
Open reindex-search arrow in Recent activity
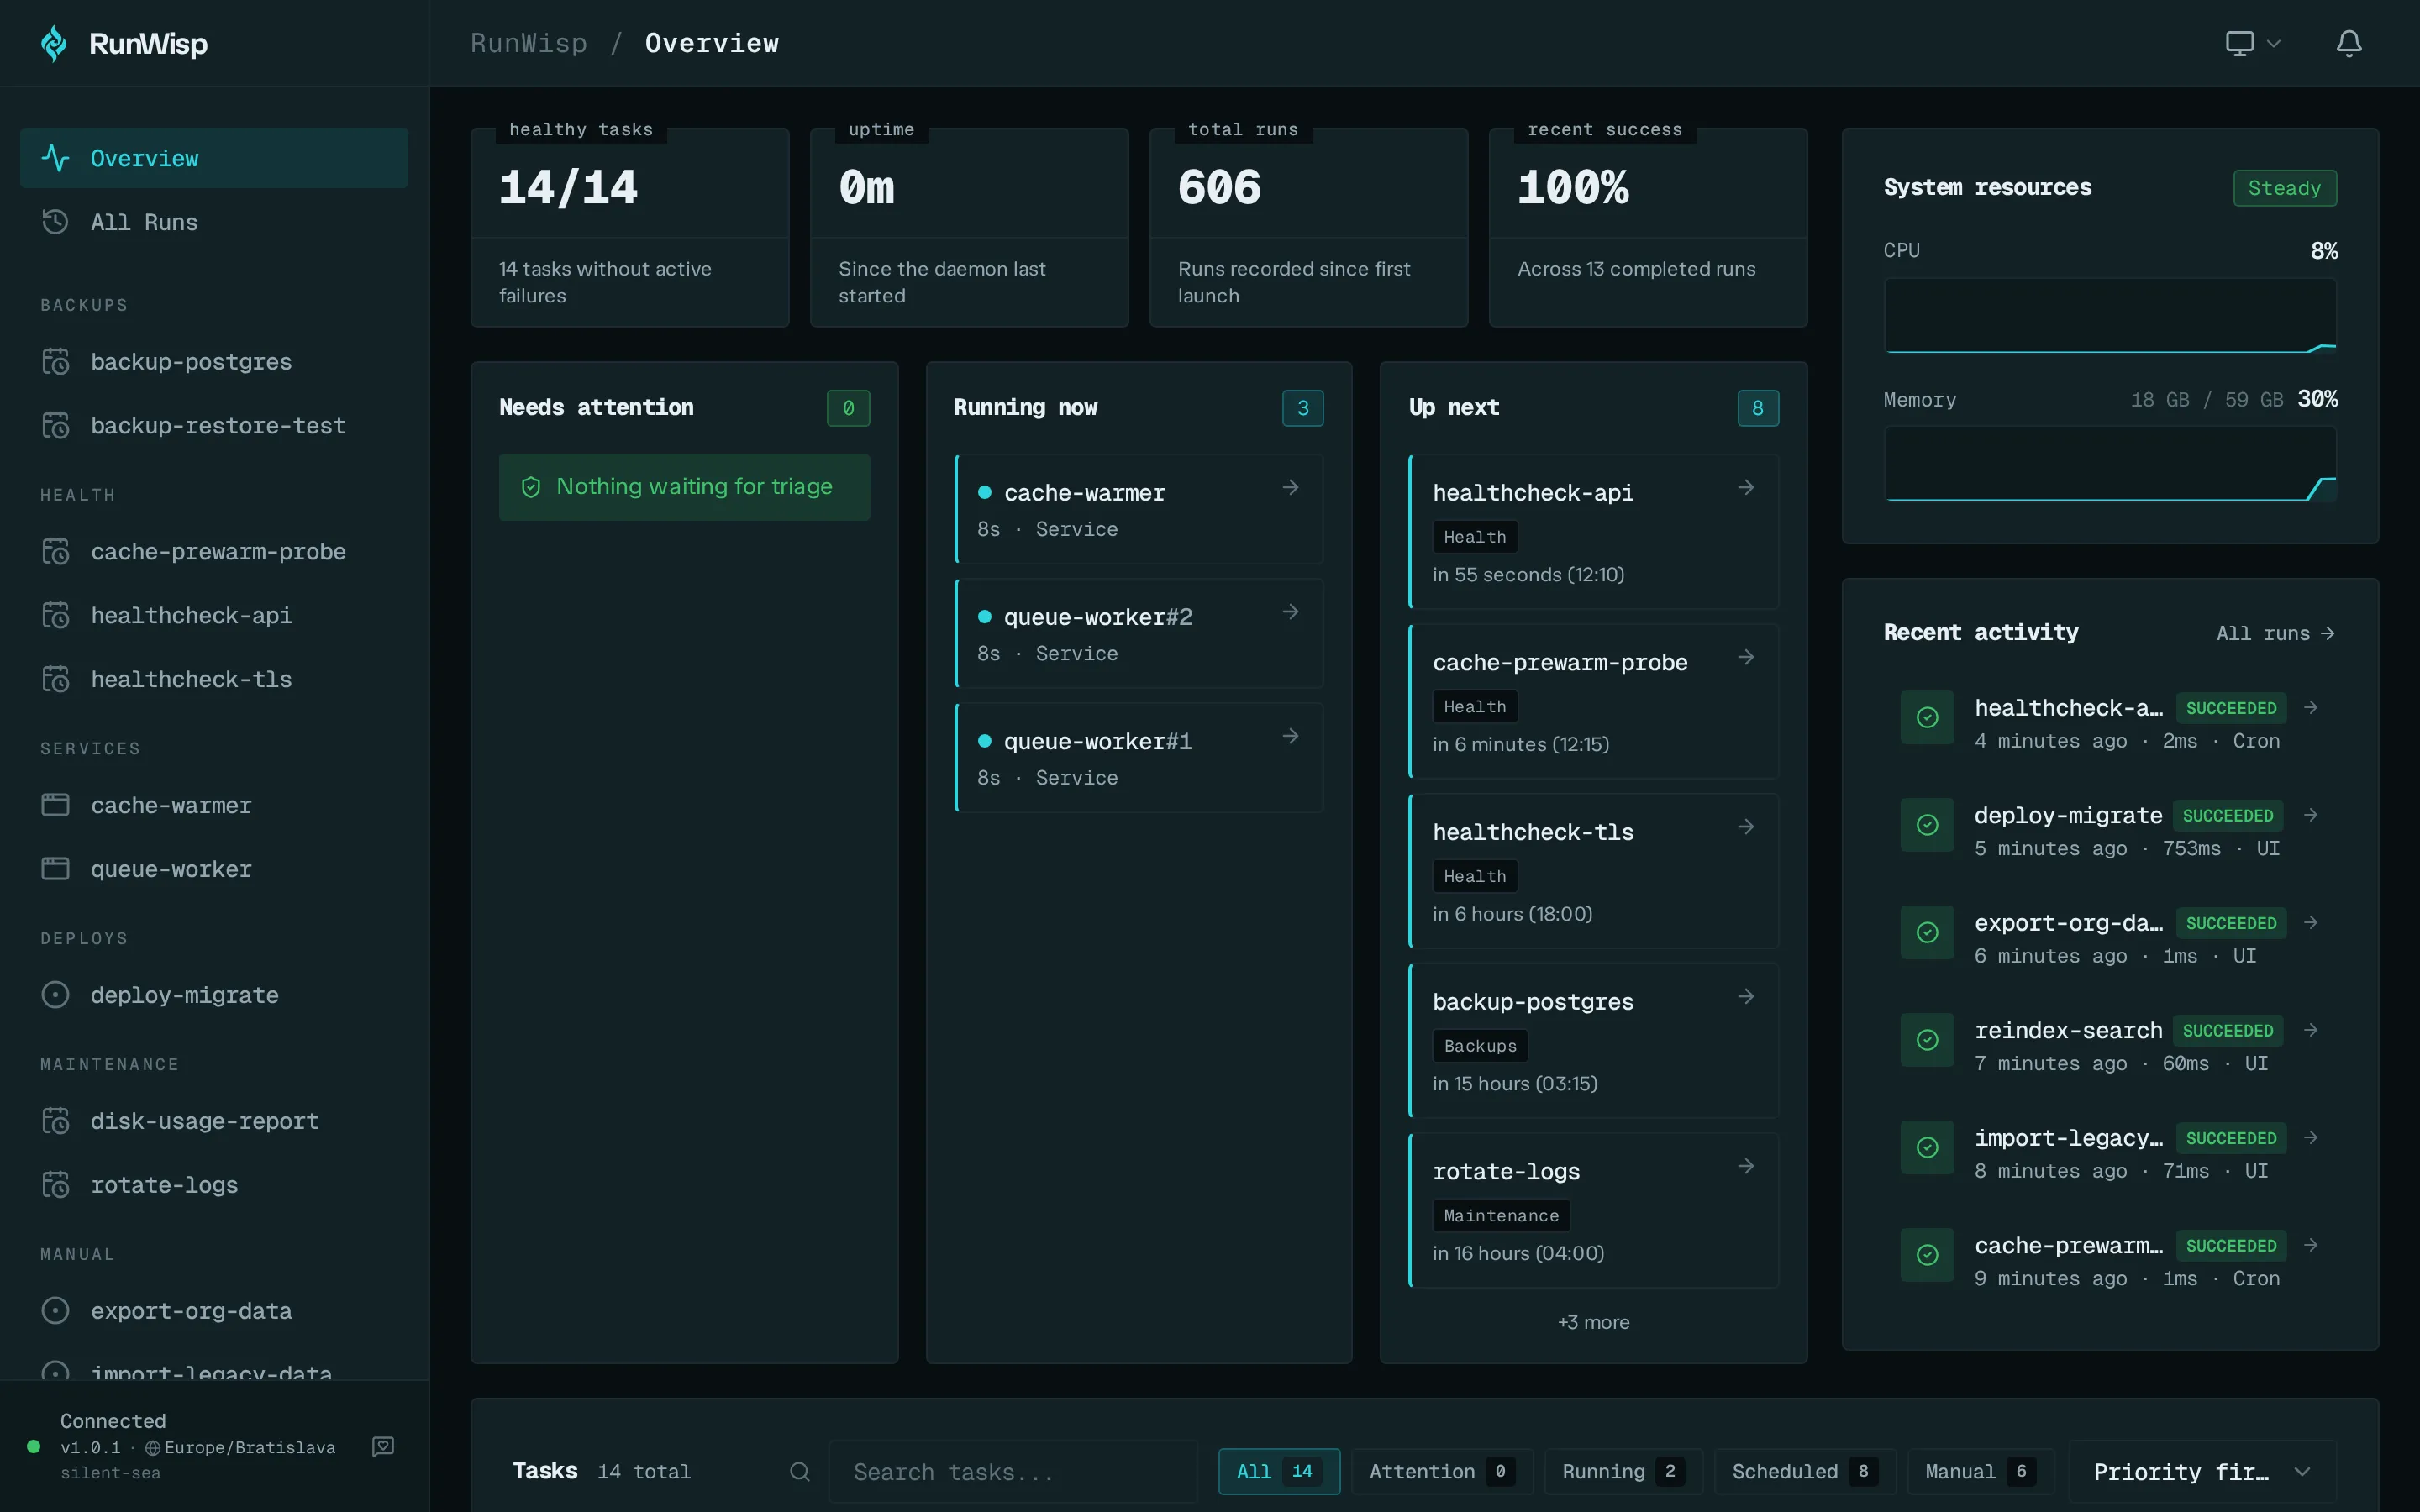point(2311,1030)
